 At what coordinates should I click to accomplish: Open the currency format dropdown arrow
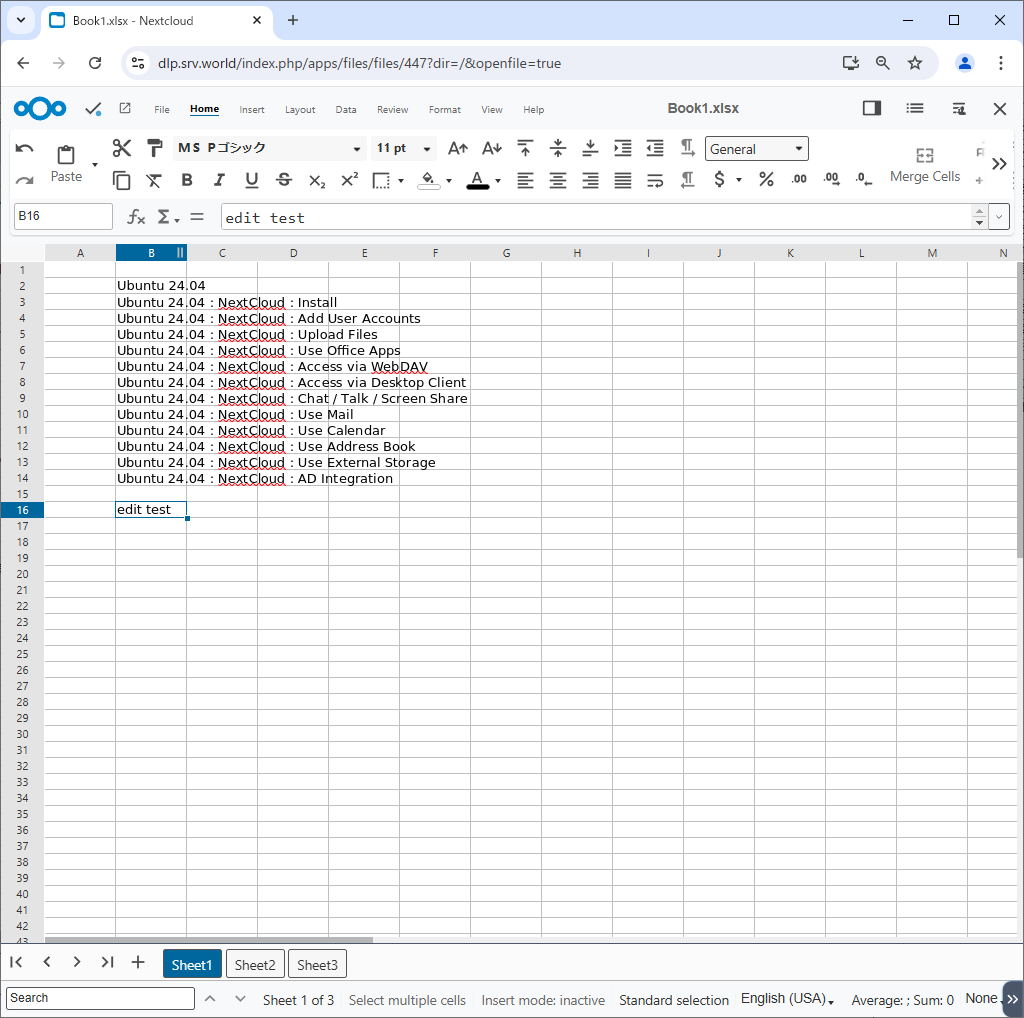click(x=739, y=180)
